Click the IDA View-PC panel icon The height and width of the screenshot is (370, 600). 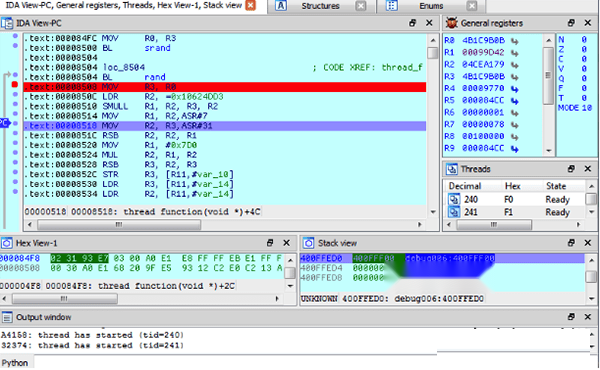point(7,23)
